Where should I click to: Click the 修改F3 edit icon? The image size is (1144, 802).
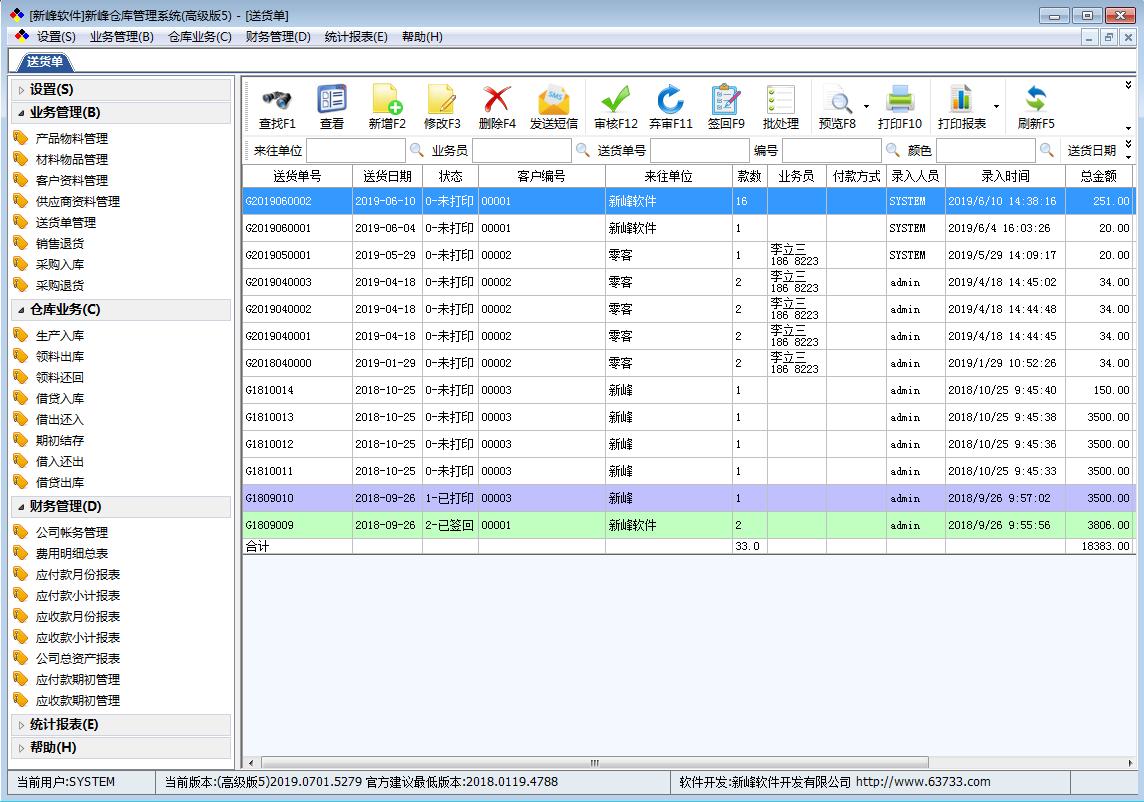(442, 100)
